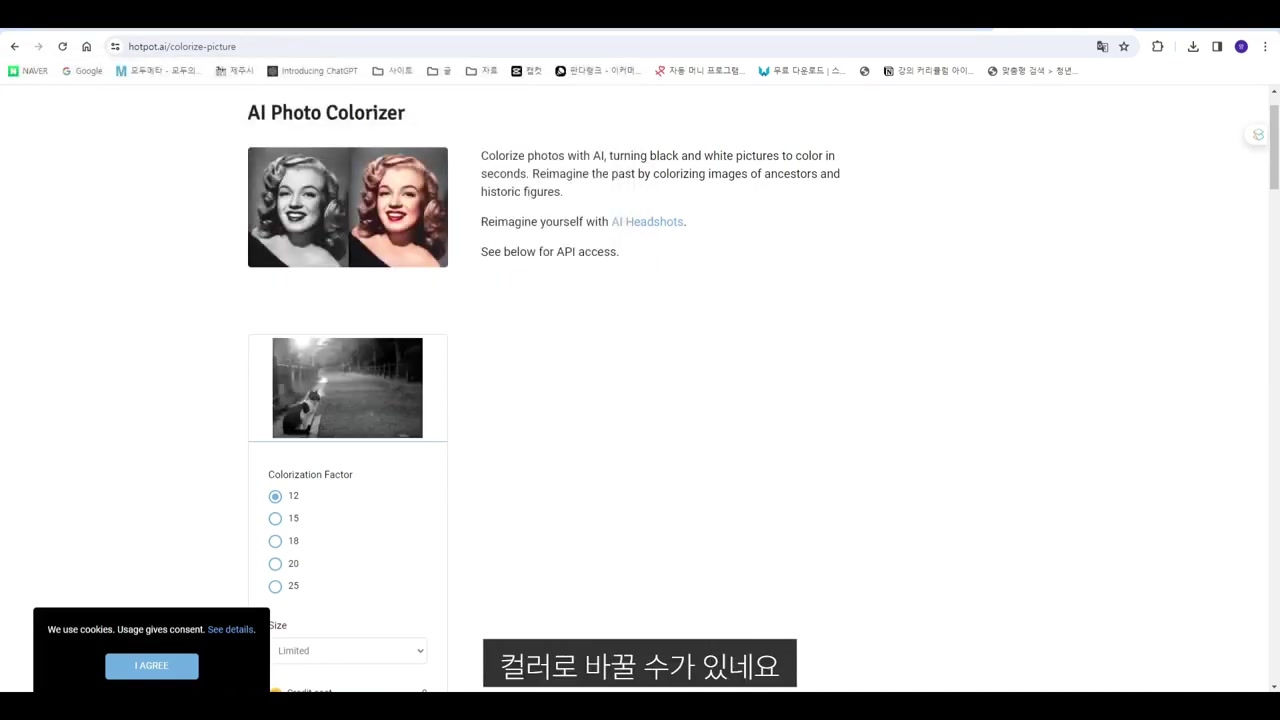Screen dimensions: 1280x720
Task: Open the cookie See details link
Action: [x=231, y=630]
